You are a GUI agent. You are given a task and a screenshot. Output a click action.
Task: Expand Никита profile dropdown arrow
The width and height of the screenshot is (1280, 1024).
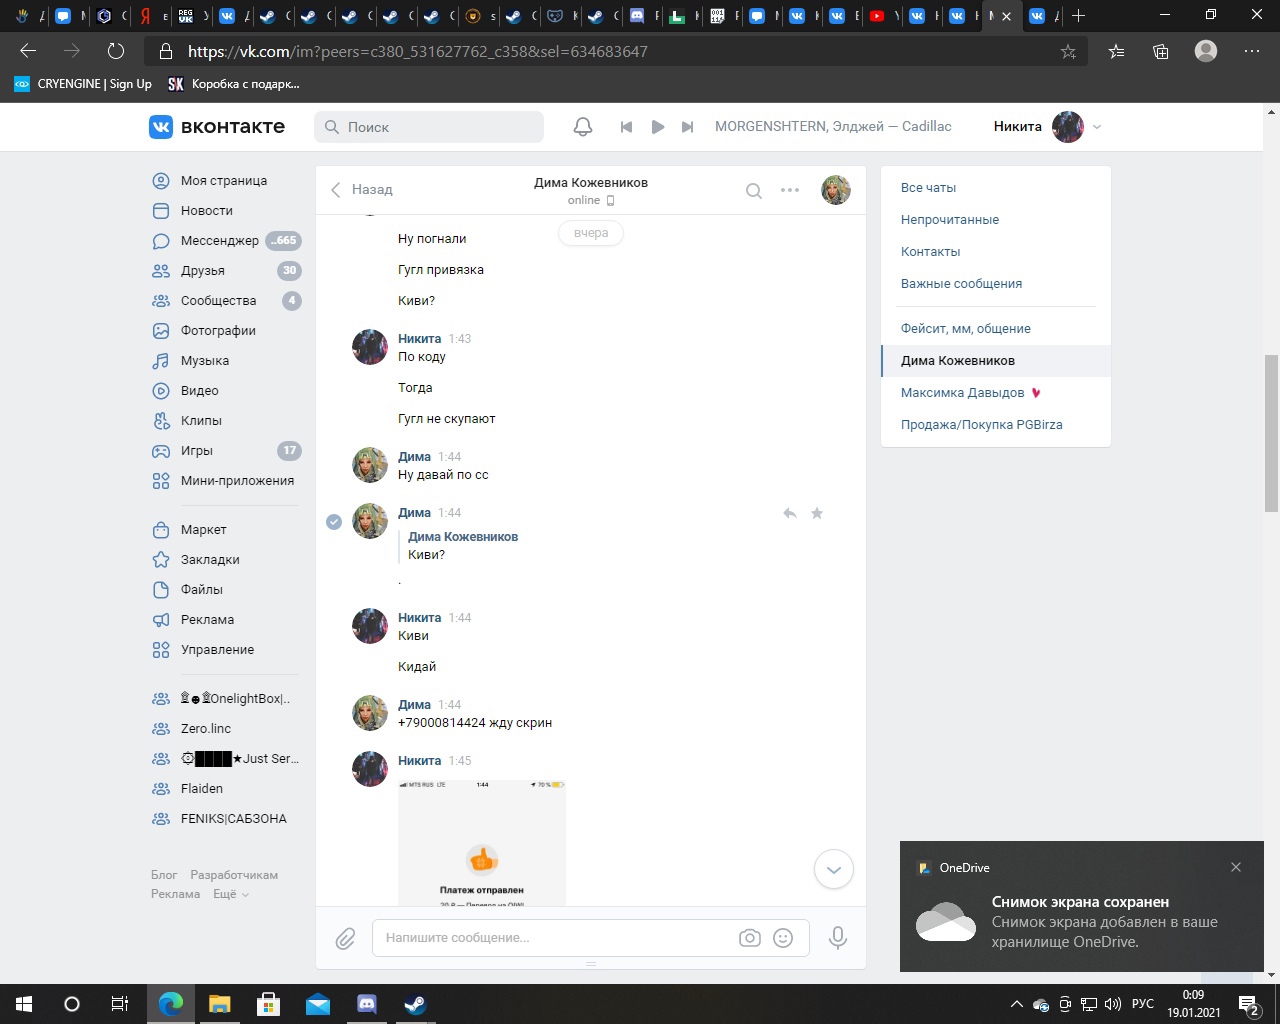1097,127
